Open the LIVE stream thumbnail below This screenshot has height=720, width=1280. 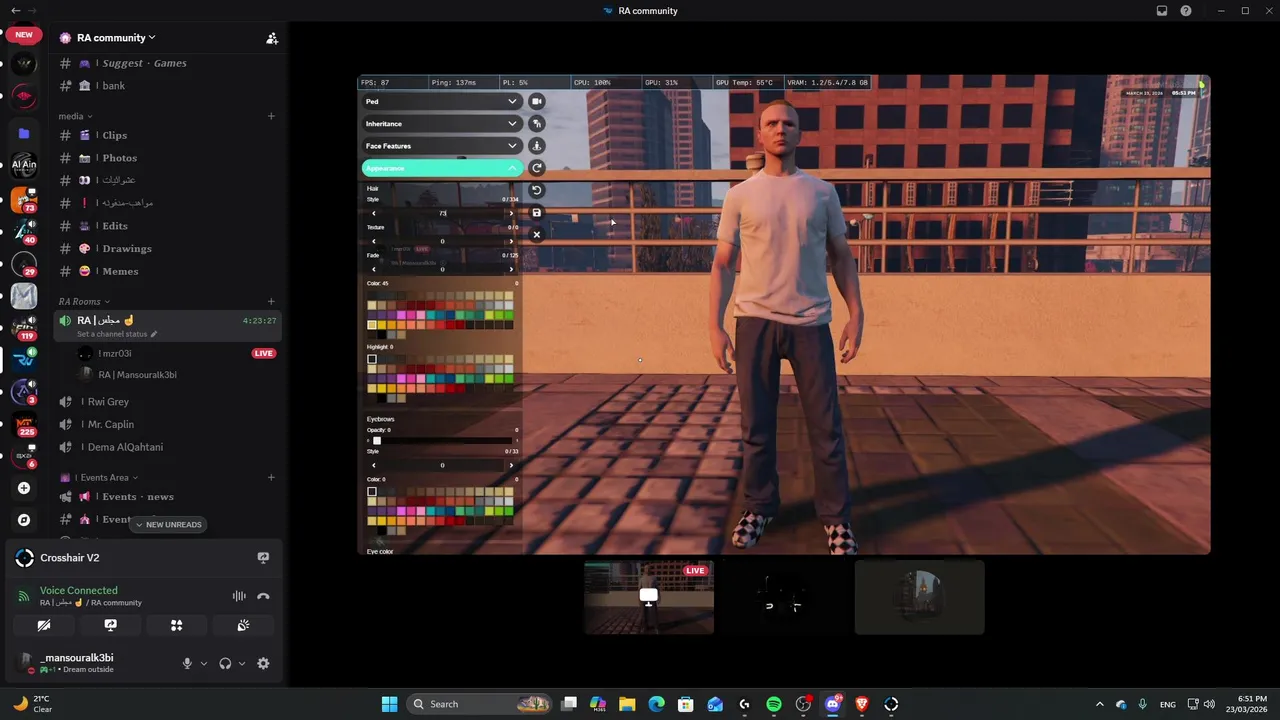(649, 597)
